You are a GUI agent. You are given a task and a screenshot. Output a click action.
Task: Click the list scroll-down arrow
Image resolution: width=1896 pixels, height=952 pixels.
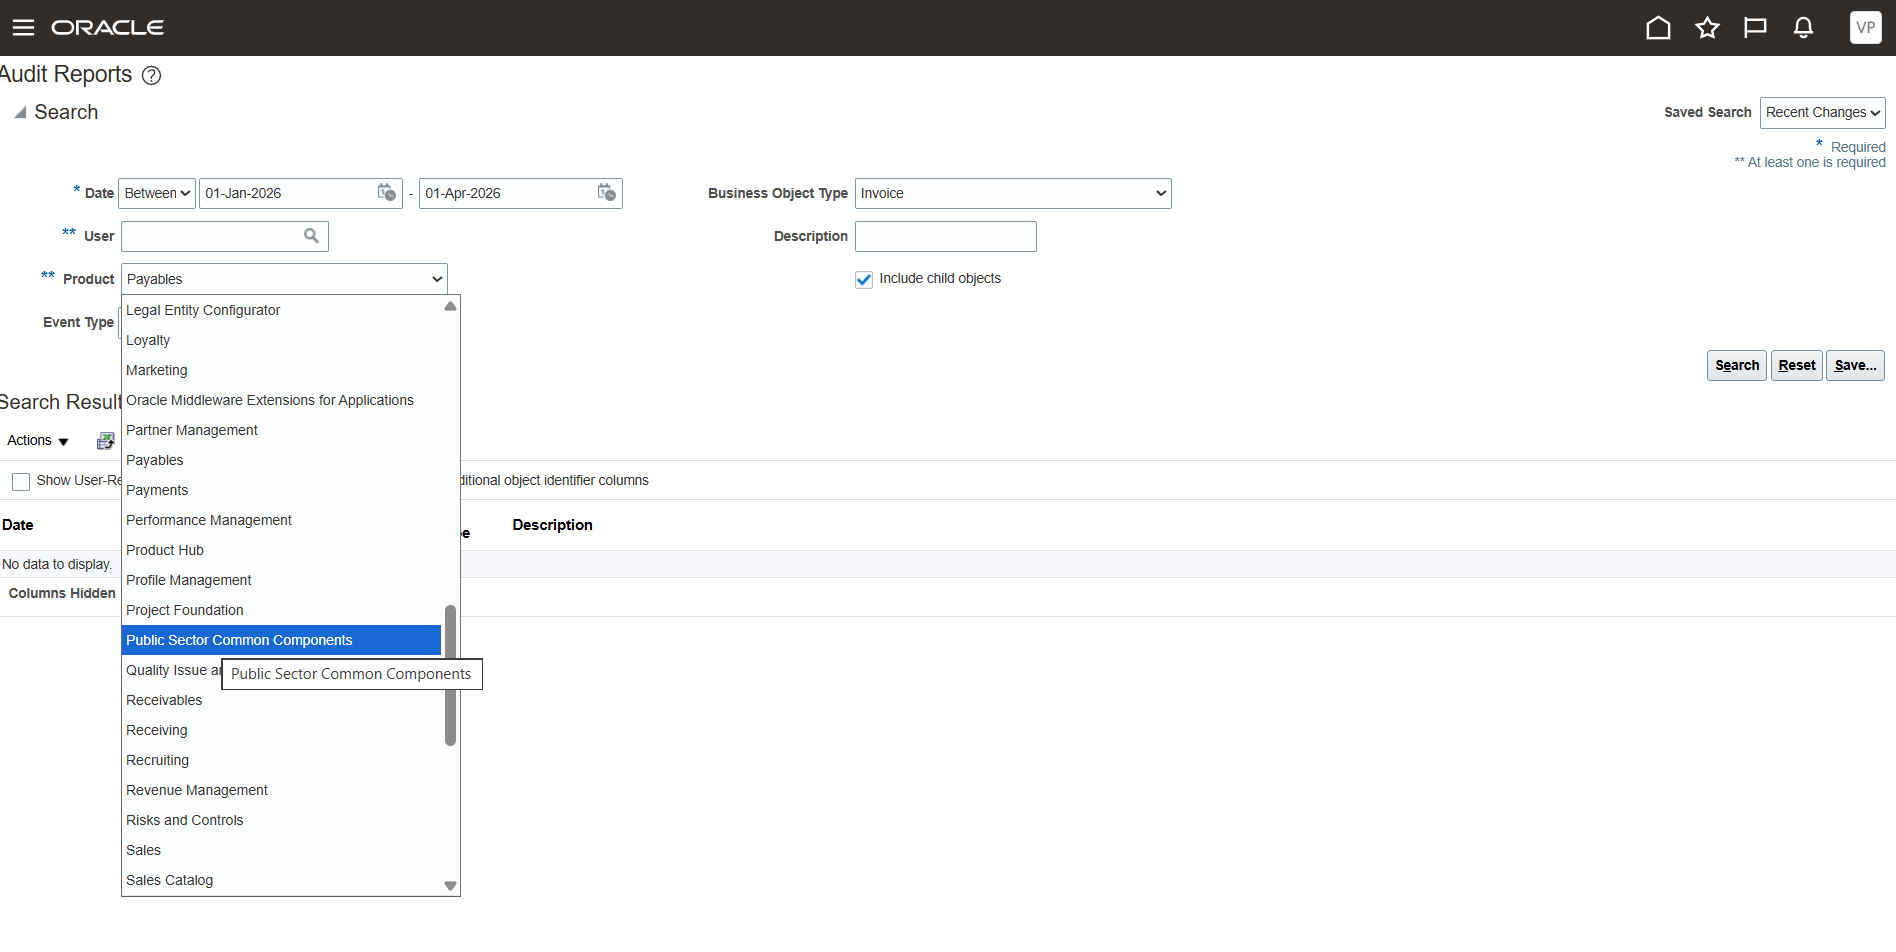[x=450, y=886]
